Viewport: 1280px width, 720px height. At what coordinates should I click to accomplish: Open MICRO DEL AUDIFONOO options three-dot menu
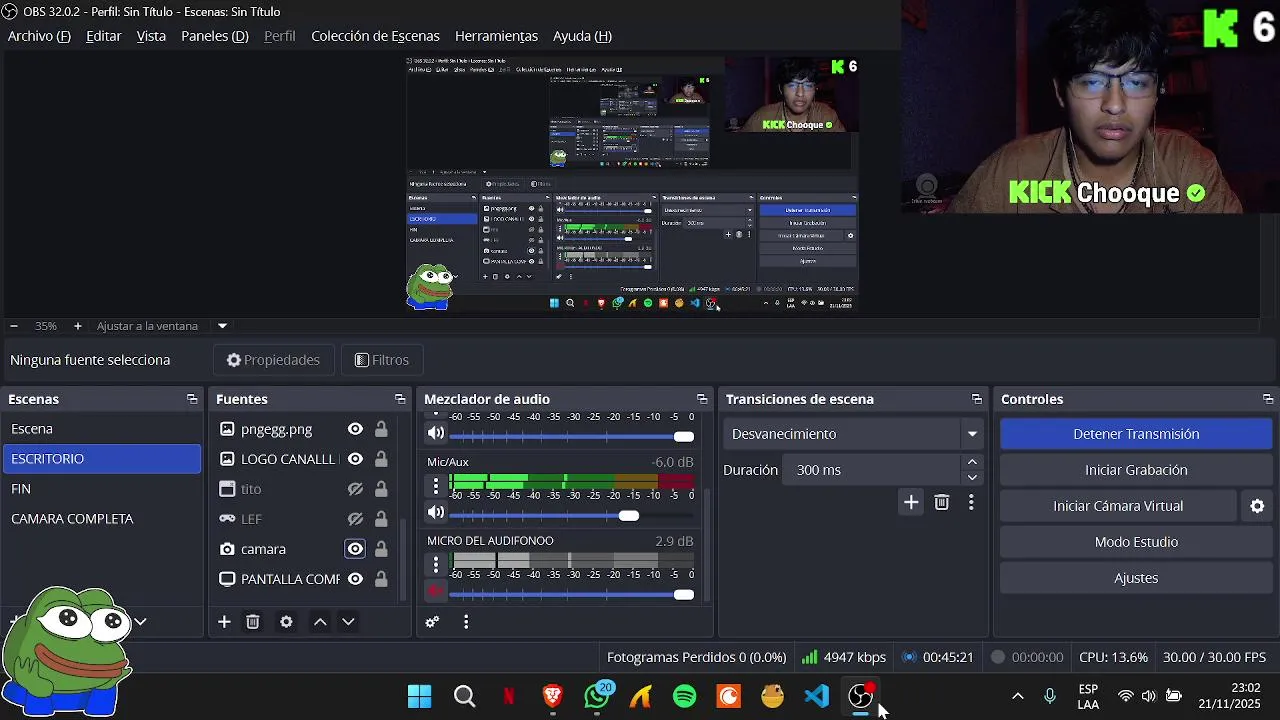[435, 566]
